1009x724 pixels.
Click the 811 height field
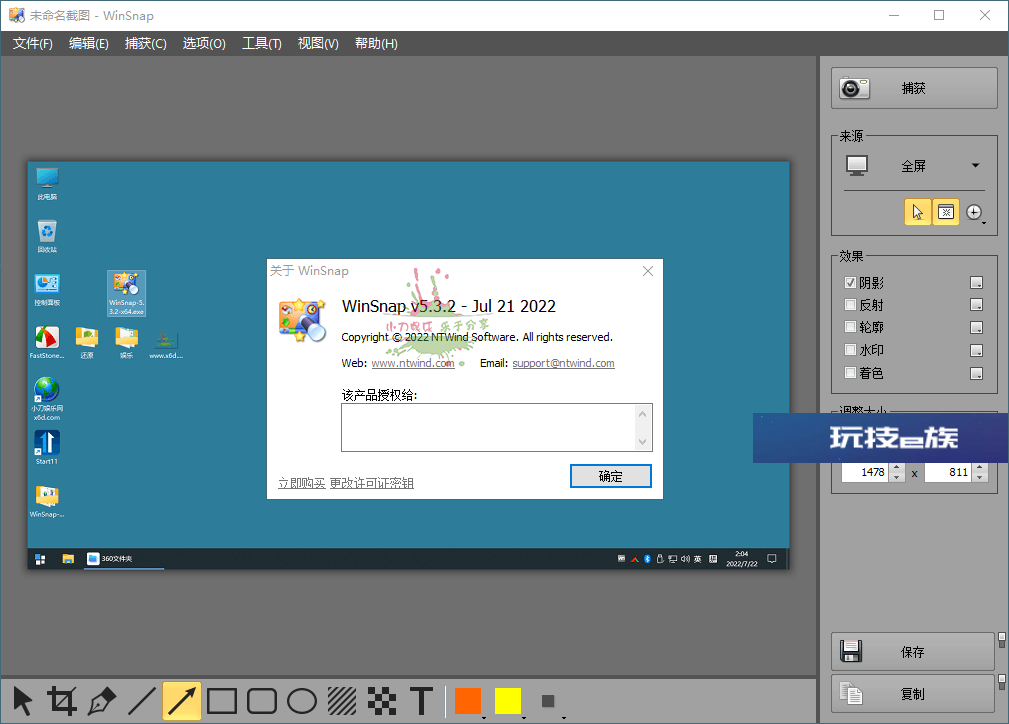[949, 472]
